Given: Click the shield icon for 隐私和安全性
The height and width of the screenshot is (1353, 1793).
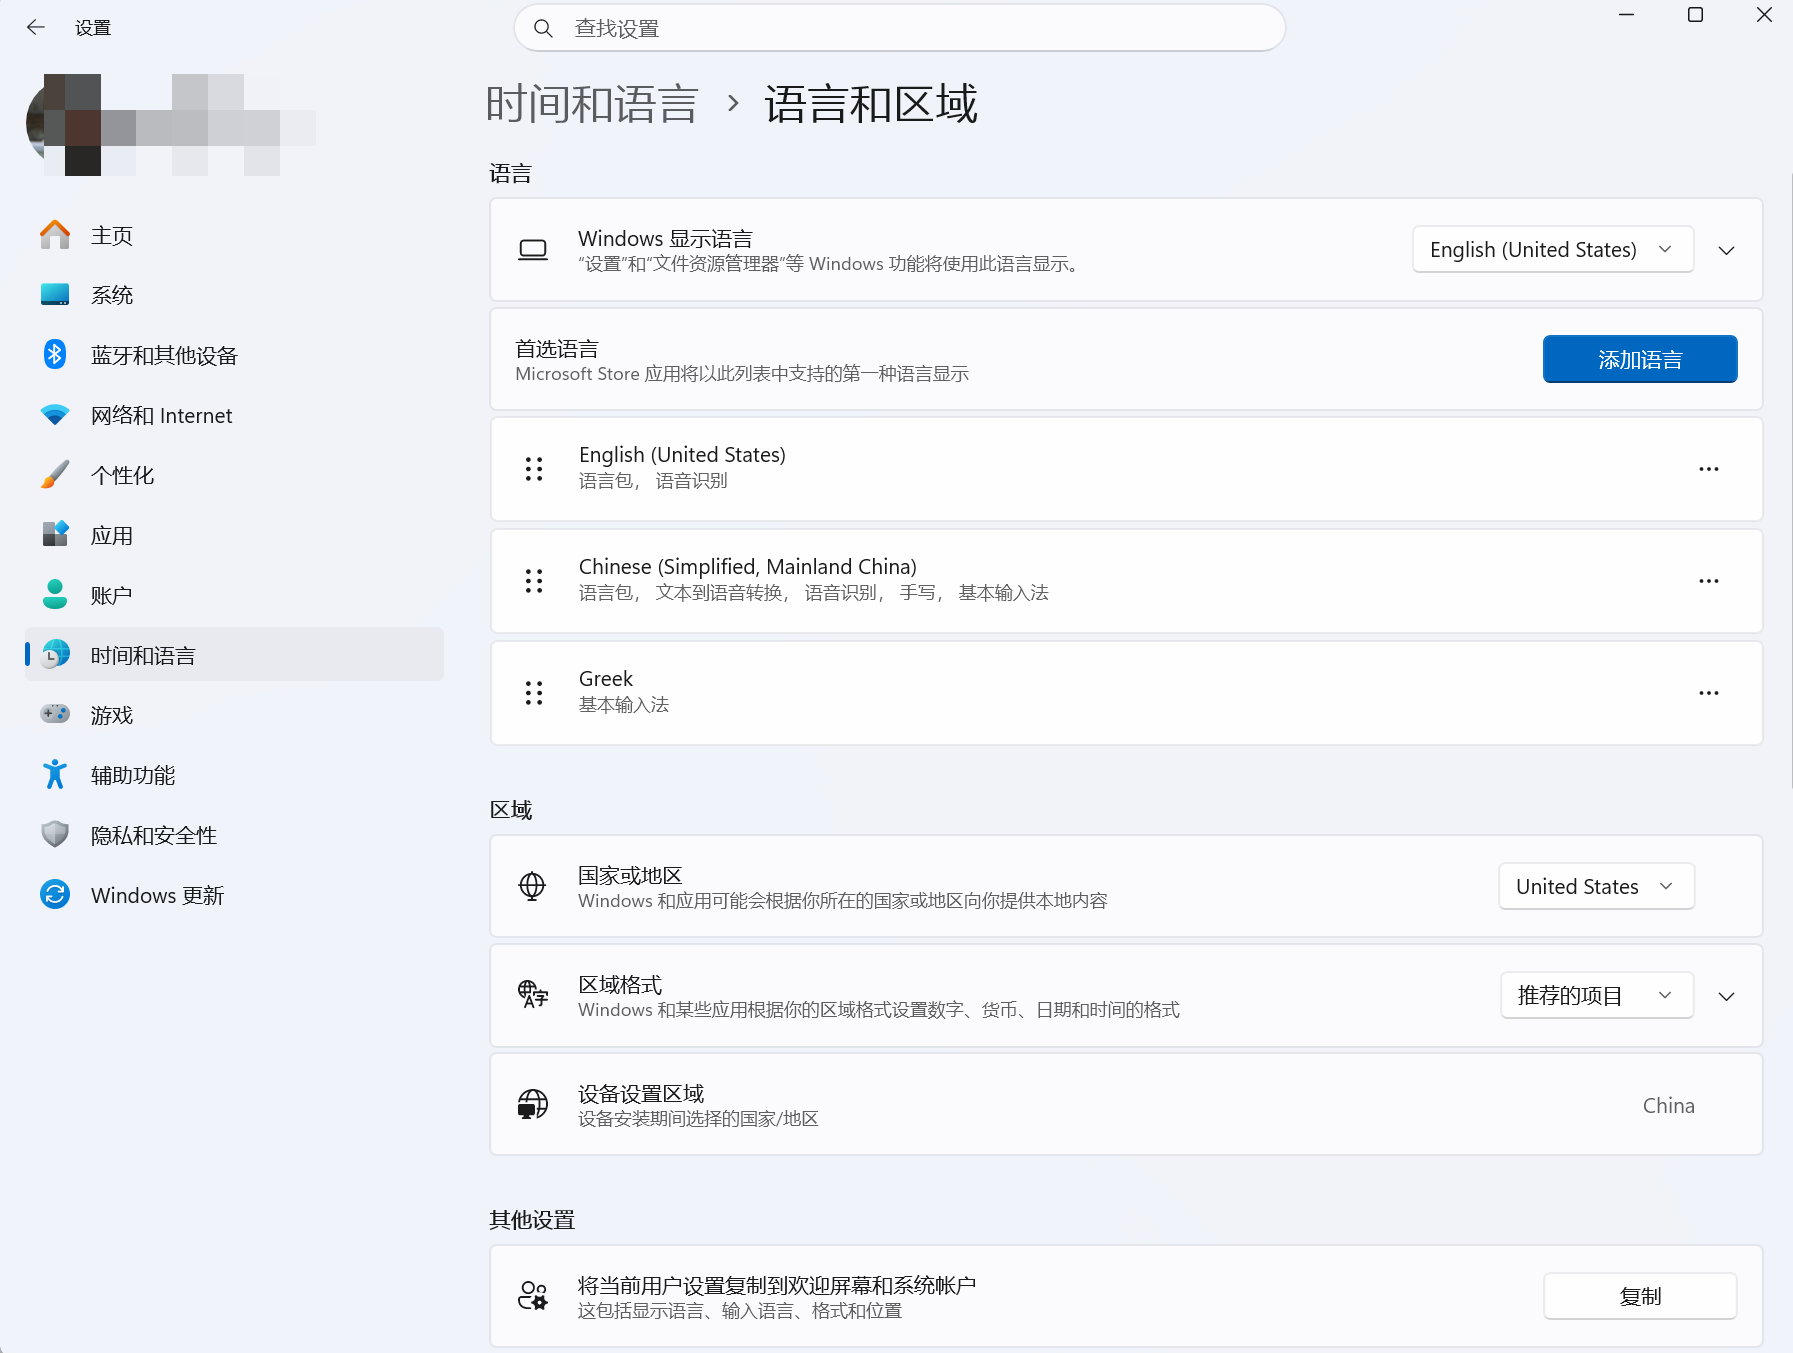Looking at the screenshot, I should pyautogui.click(x=55, y=835).
